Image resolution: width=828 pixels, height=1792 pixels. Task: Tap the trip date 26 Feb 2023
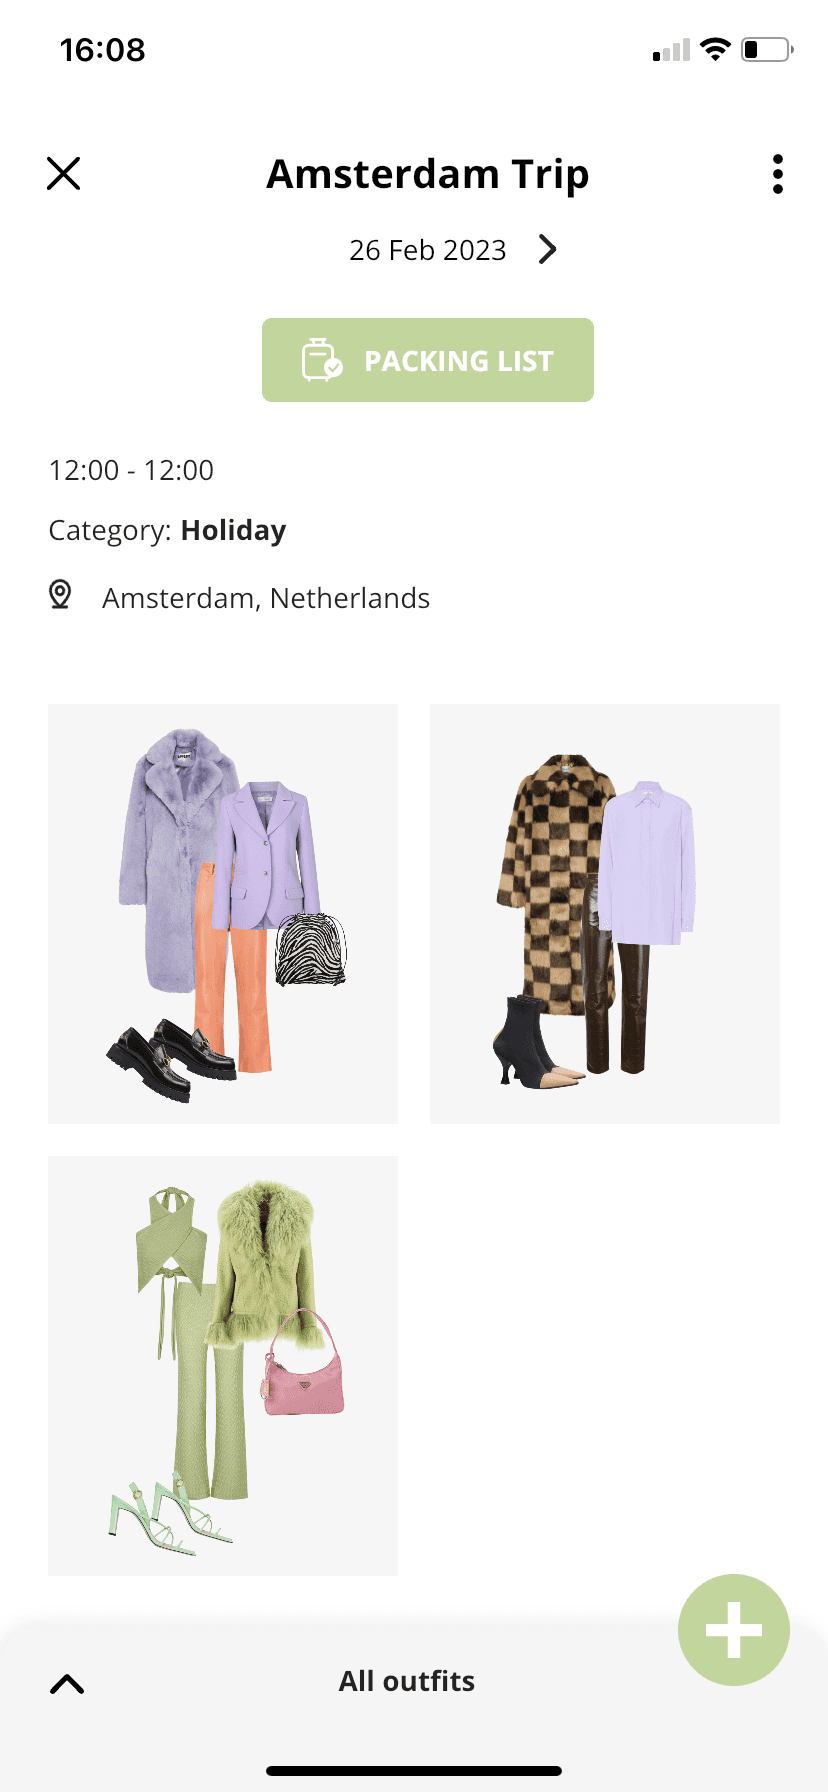click(428, 250)
